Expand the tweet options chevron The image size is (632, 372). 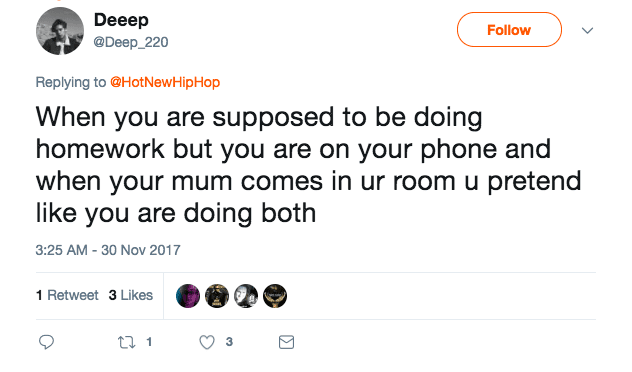tap(587, 31)
